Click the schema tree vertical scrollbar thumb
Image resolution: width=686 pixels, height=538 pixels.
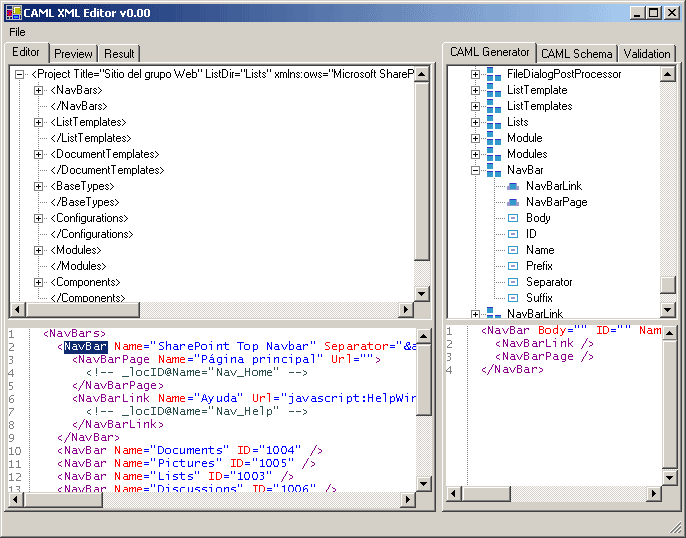pos(668,285)
